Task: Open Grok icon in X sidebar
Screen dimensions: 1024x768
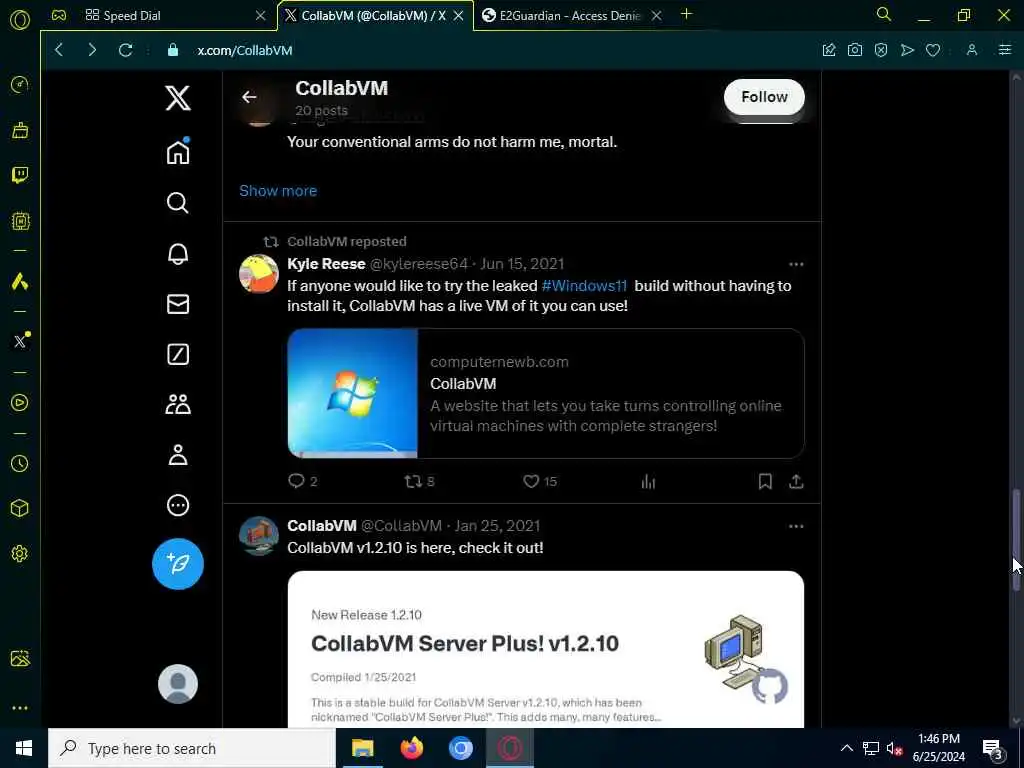Action: pos(178,355)
